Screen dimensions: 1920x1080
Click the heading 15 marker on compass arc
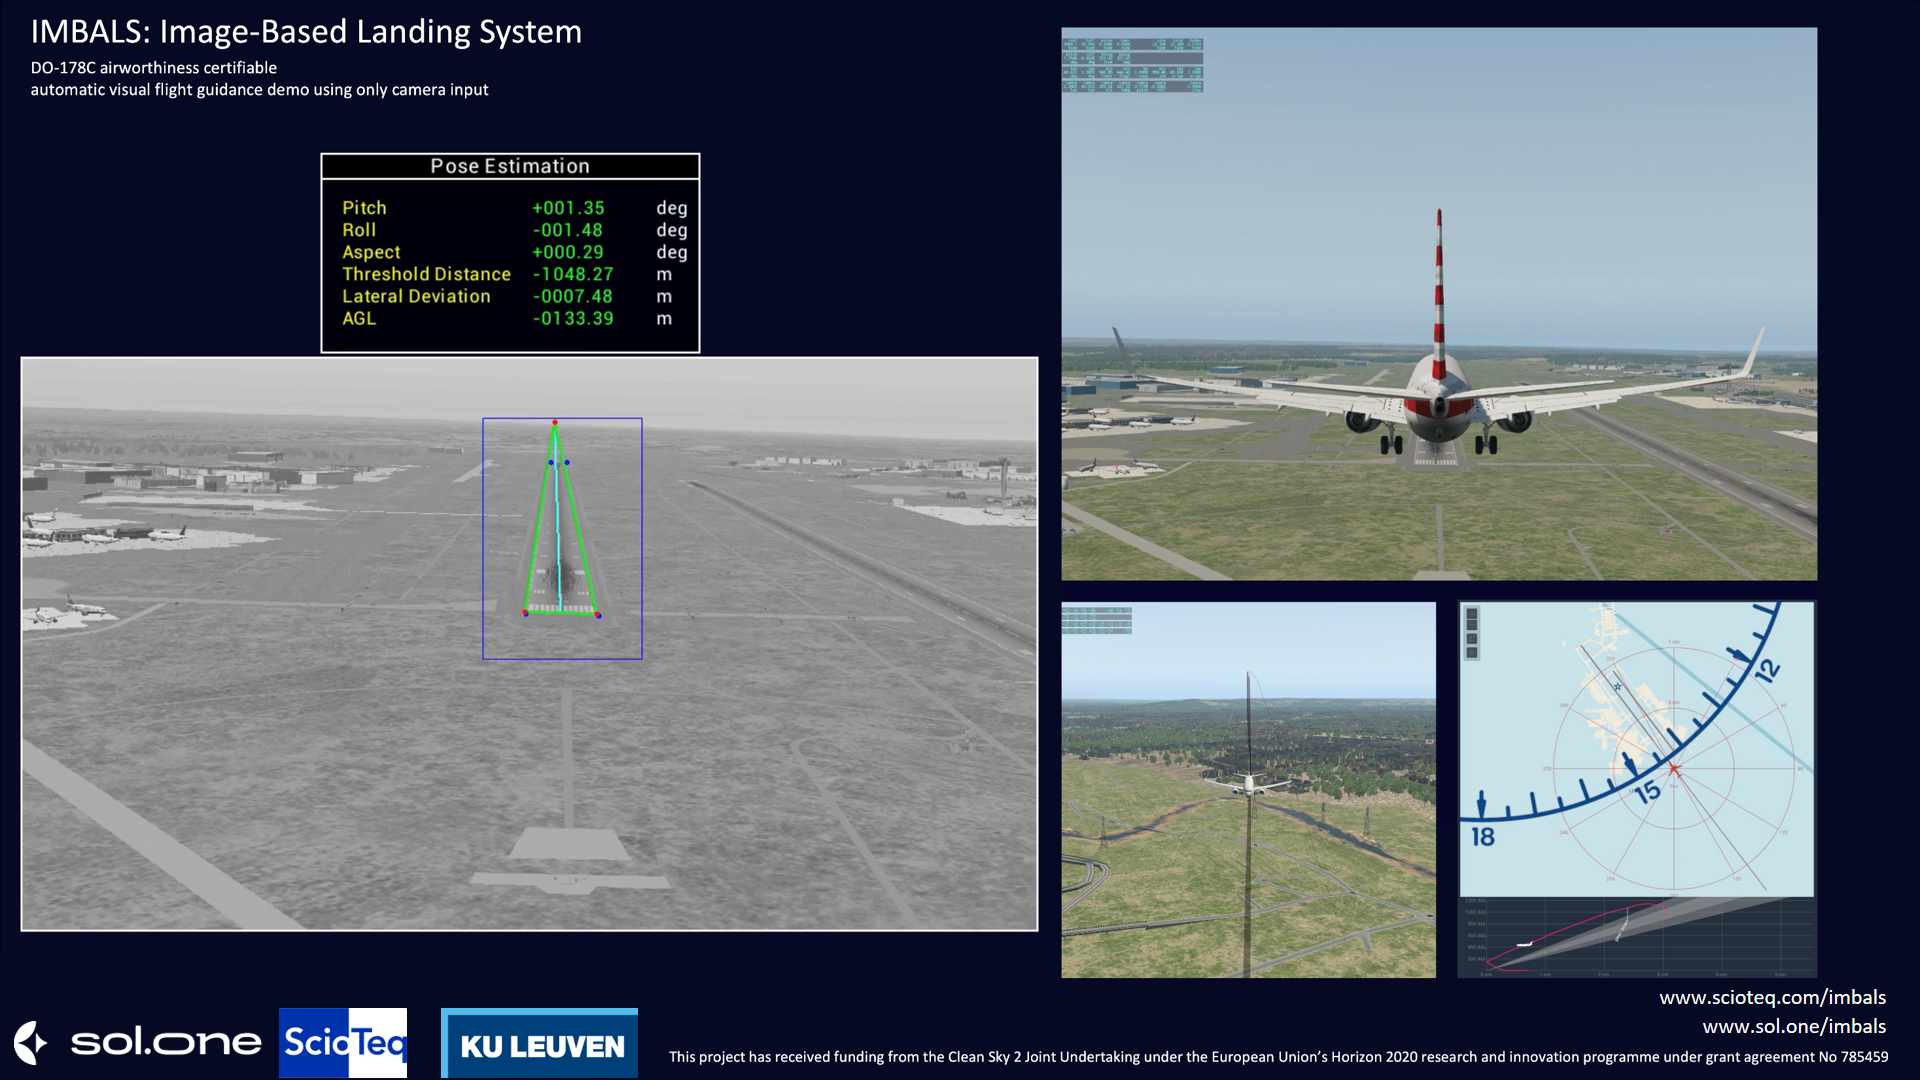pos(1647,793)
